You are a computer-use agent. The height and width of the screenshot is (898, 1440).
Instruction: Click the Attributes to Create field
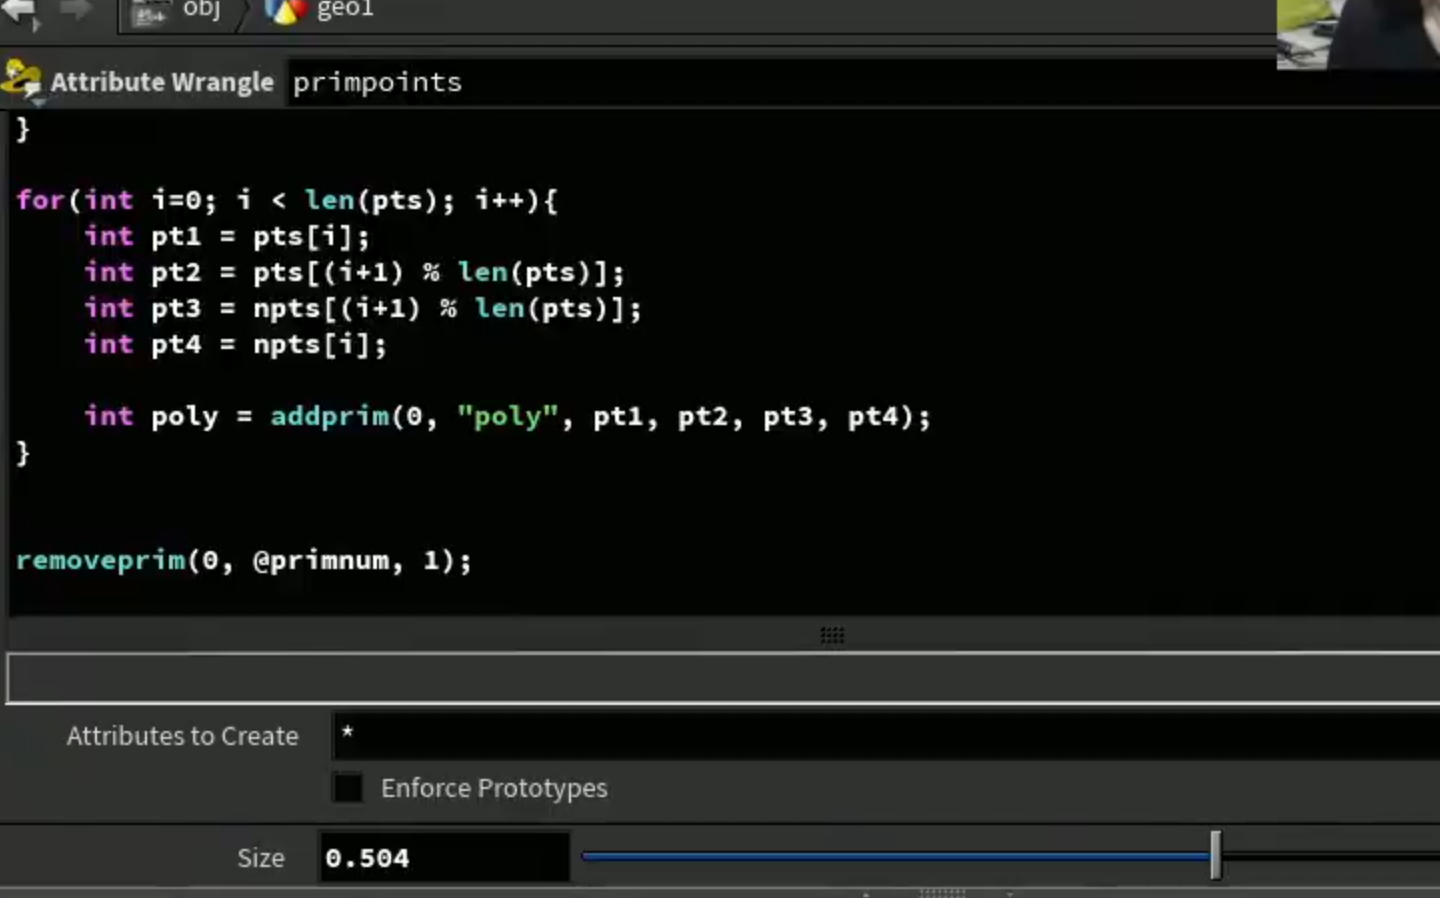tap(886, 736)
